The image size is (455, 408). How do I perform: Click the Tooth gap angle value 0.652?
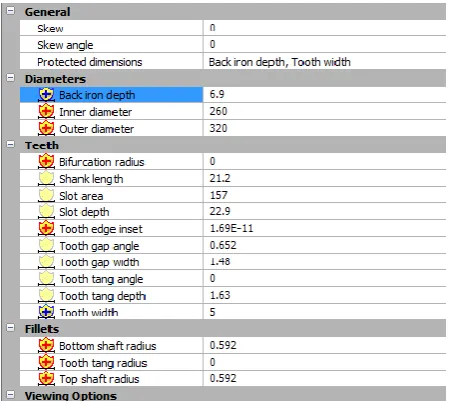(x=324, y=245)
